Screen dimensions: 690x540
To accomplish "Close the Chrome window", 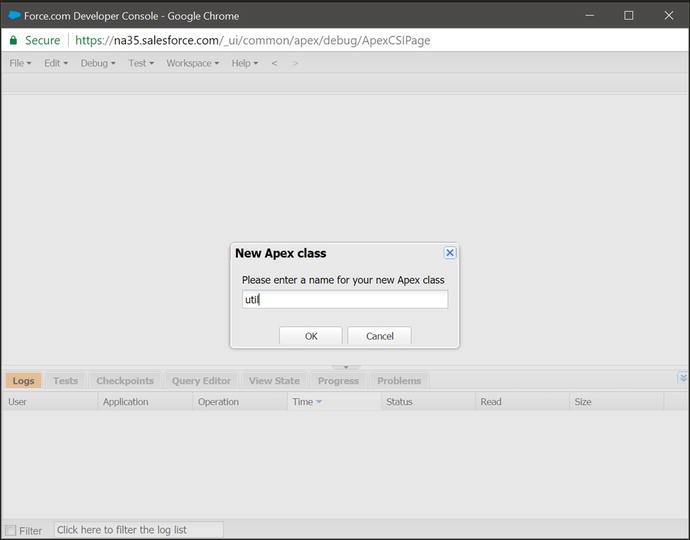I will [669, 15].
